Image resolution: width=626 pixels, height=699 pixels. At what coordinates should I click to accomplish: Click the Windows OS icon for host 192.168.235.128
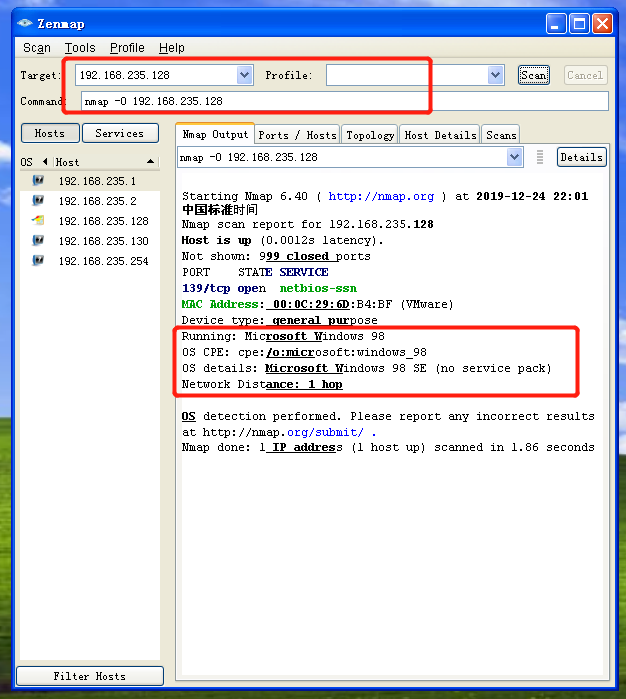click(38, 220)
